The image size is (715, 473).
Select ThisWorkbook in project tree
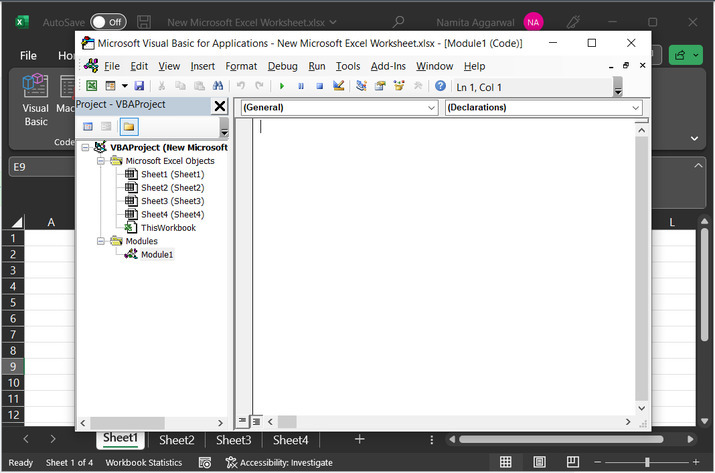(168, 228)
